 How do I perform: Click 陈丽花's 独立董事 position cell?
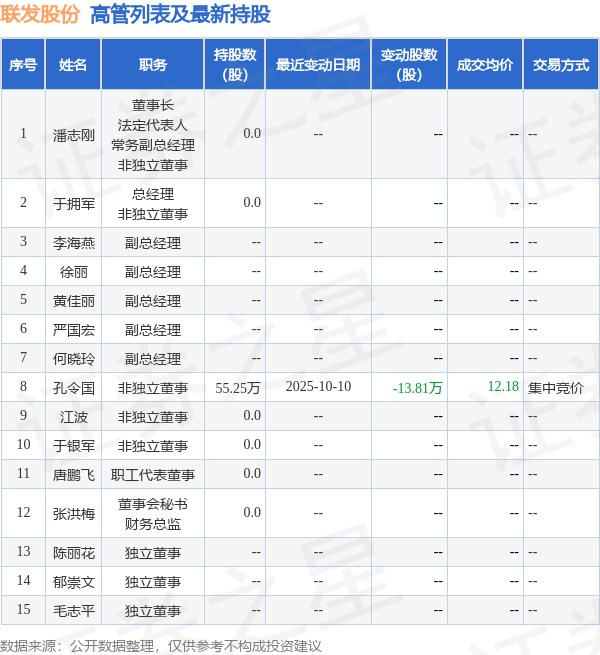click(153, 553)
